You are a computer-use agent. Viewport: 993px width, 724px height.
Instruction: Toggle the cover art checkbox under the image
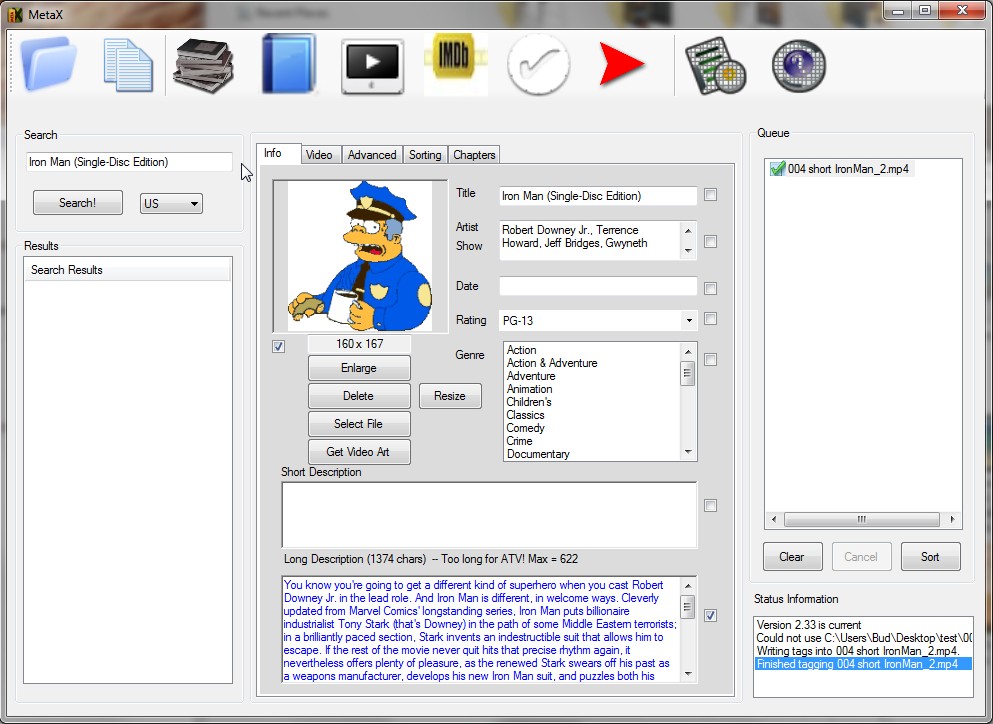pyautogui.click(x=279, y=347)
